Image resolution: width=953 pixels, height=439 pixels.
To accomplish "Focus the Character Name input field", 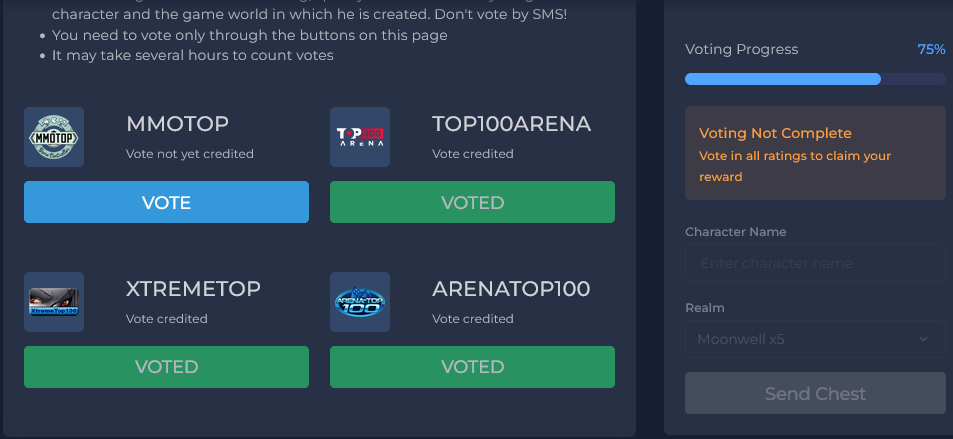I will pyautogui.click(x=814, y=263).
